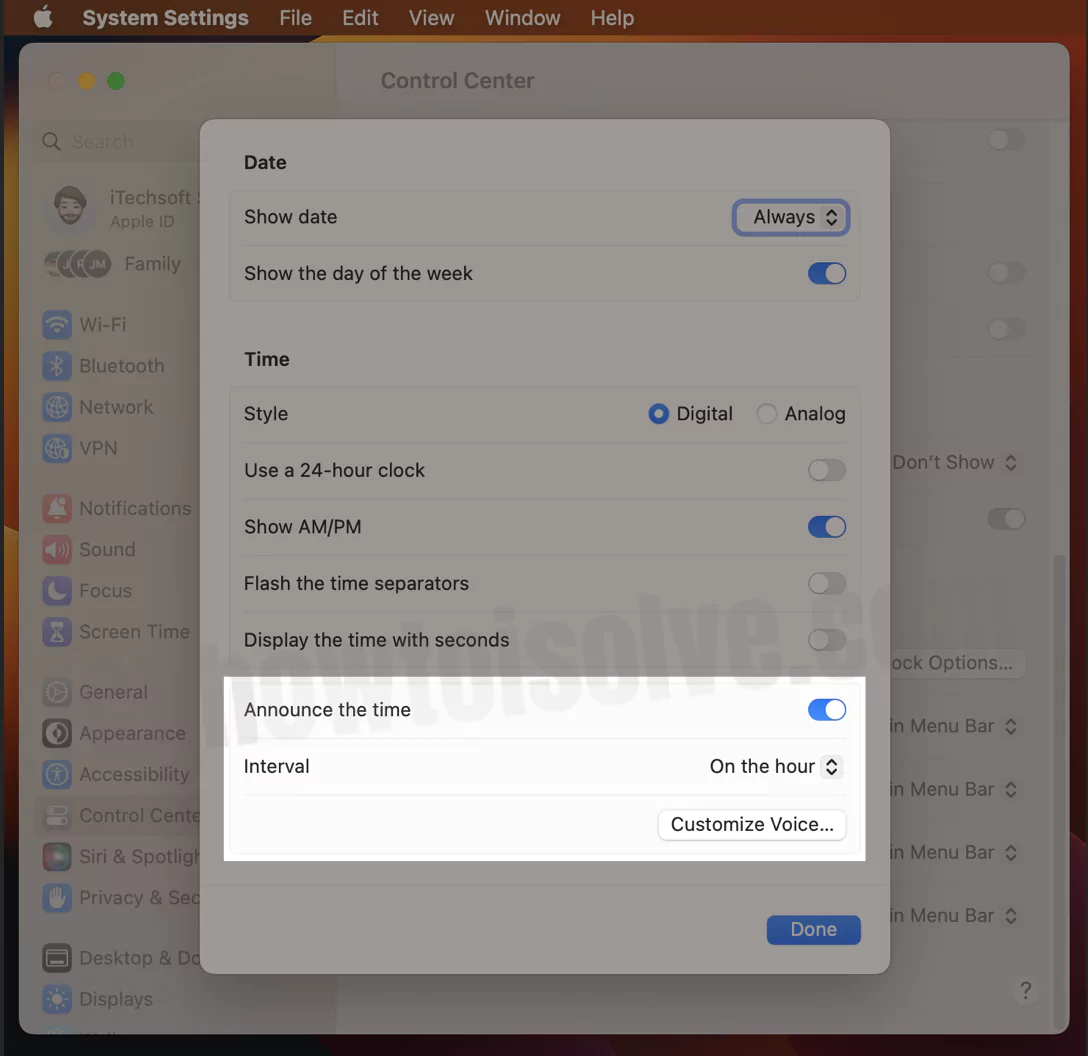Select the Analog clock style

[x=766, y=414]
